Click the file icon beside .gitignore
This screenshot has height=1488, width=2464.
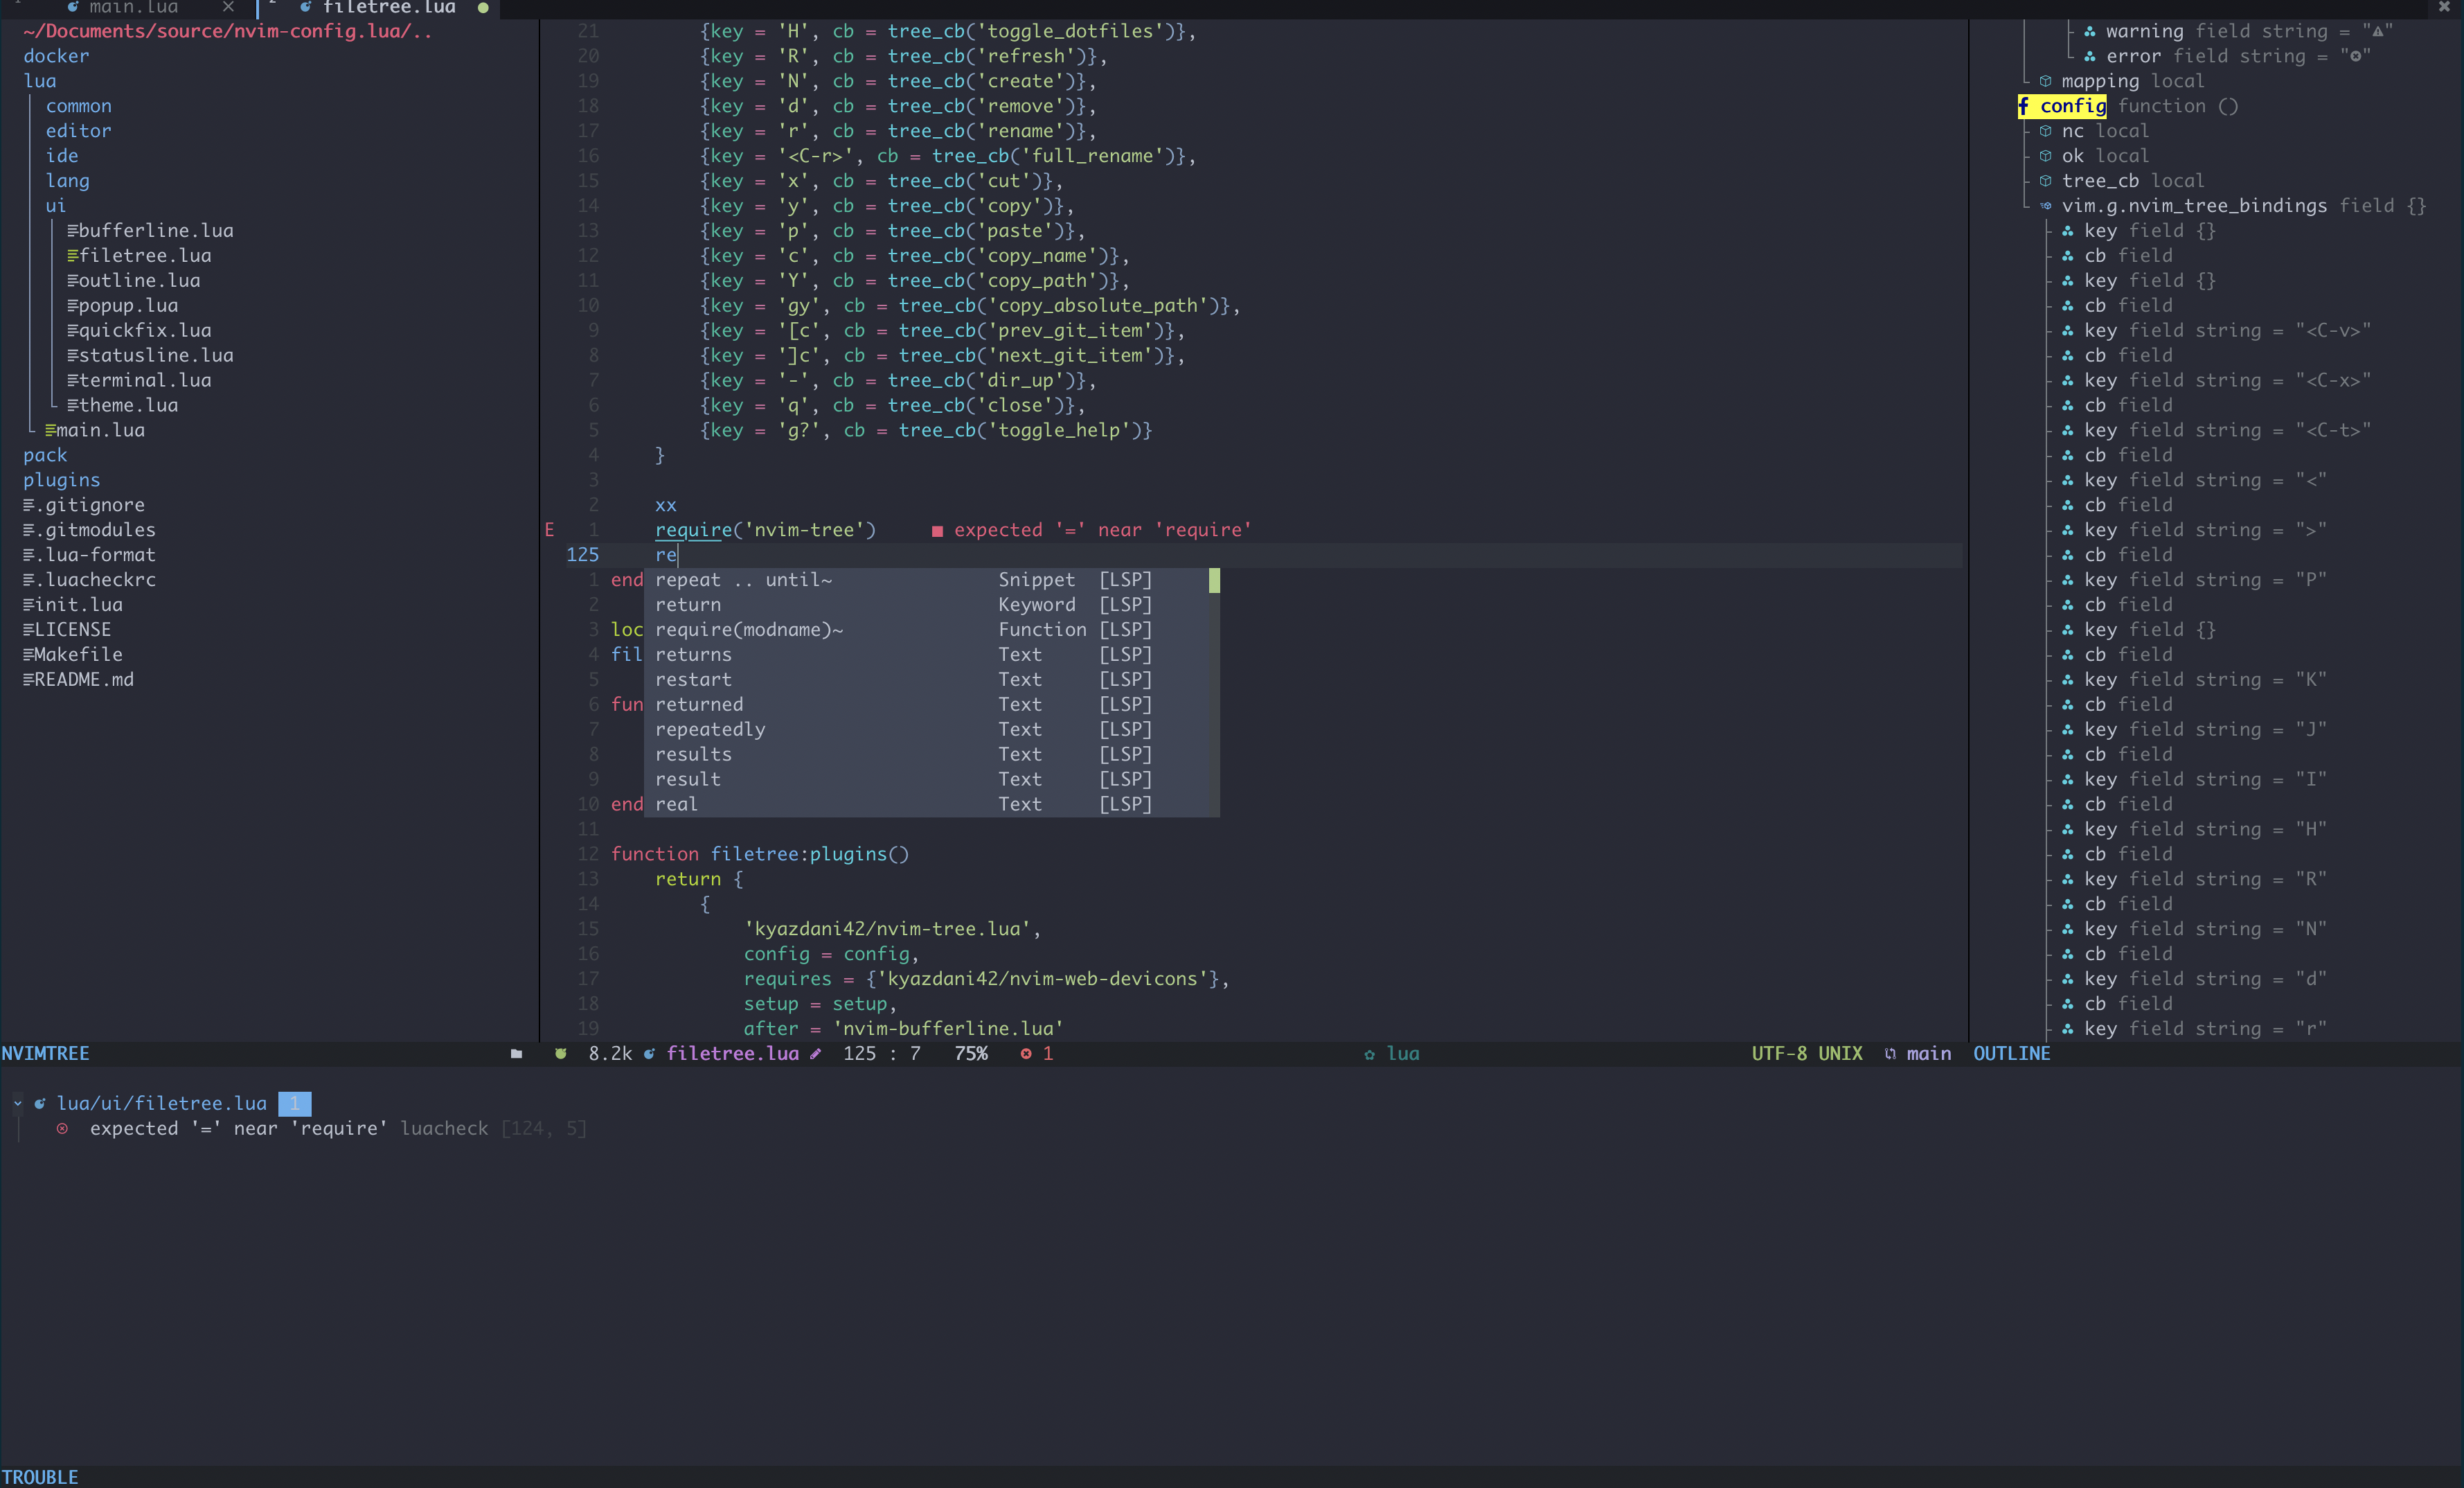point(29,506)
